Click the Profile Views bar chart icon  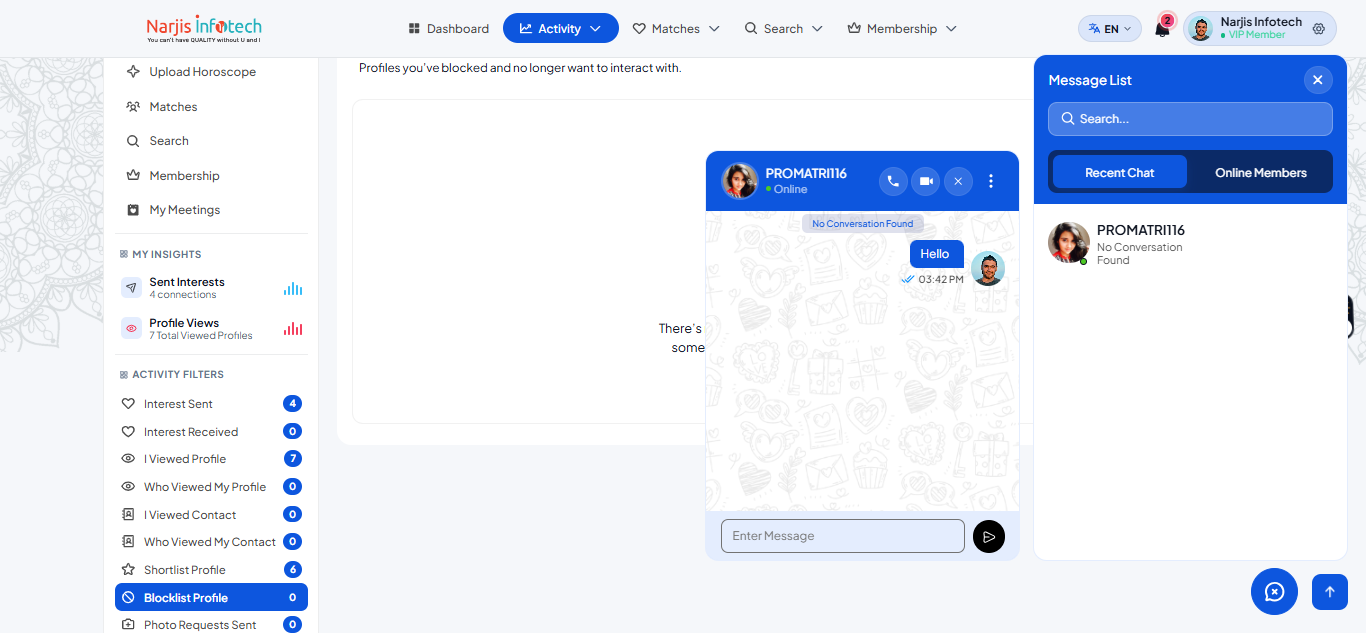pyautogui.click(x=293, y=328)
